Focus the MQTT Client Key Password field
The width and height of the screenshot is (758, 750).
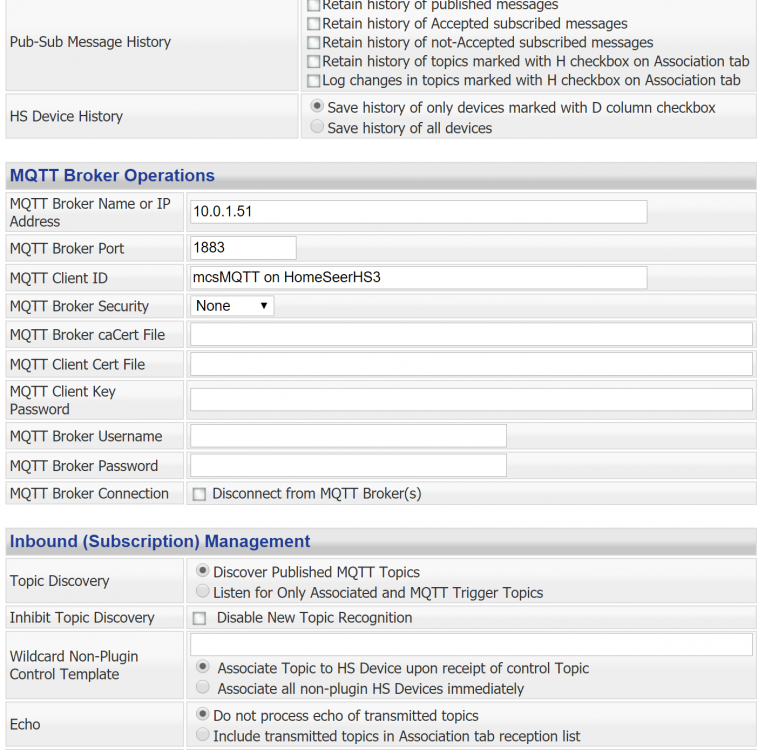point(471,400)
